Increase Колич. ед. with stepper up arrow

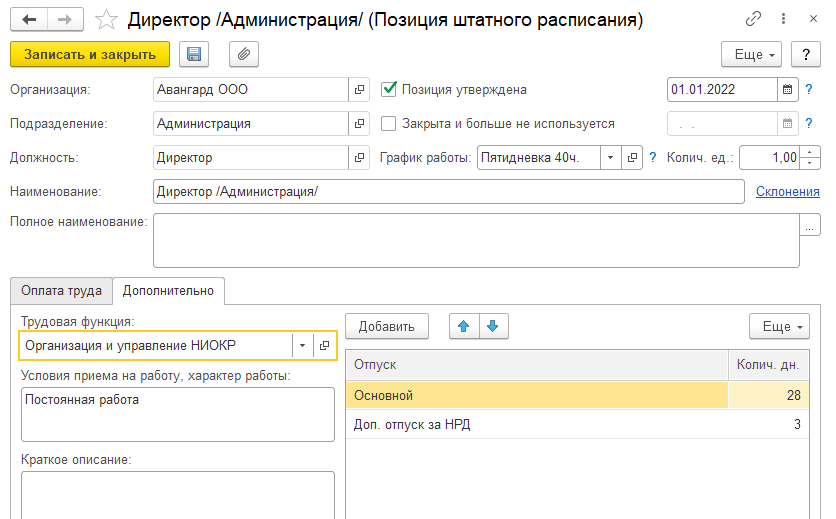click(811, 153)
